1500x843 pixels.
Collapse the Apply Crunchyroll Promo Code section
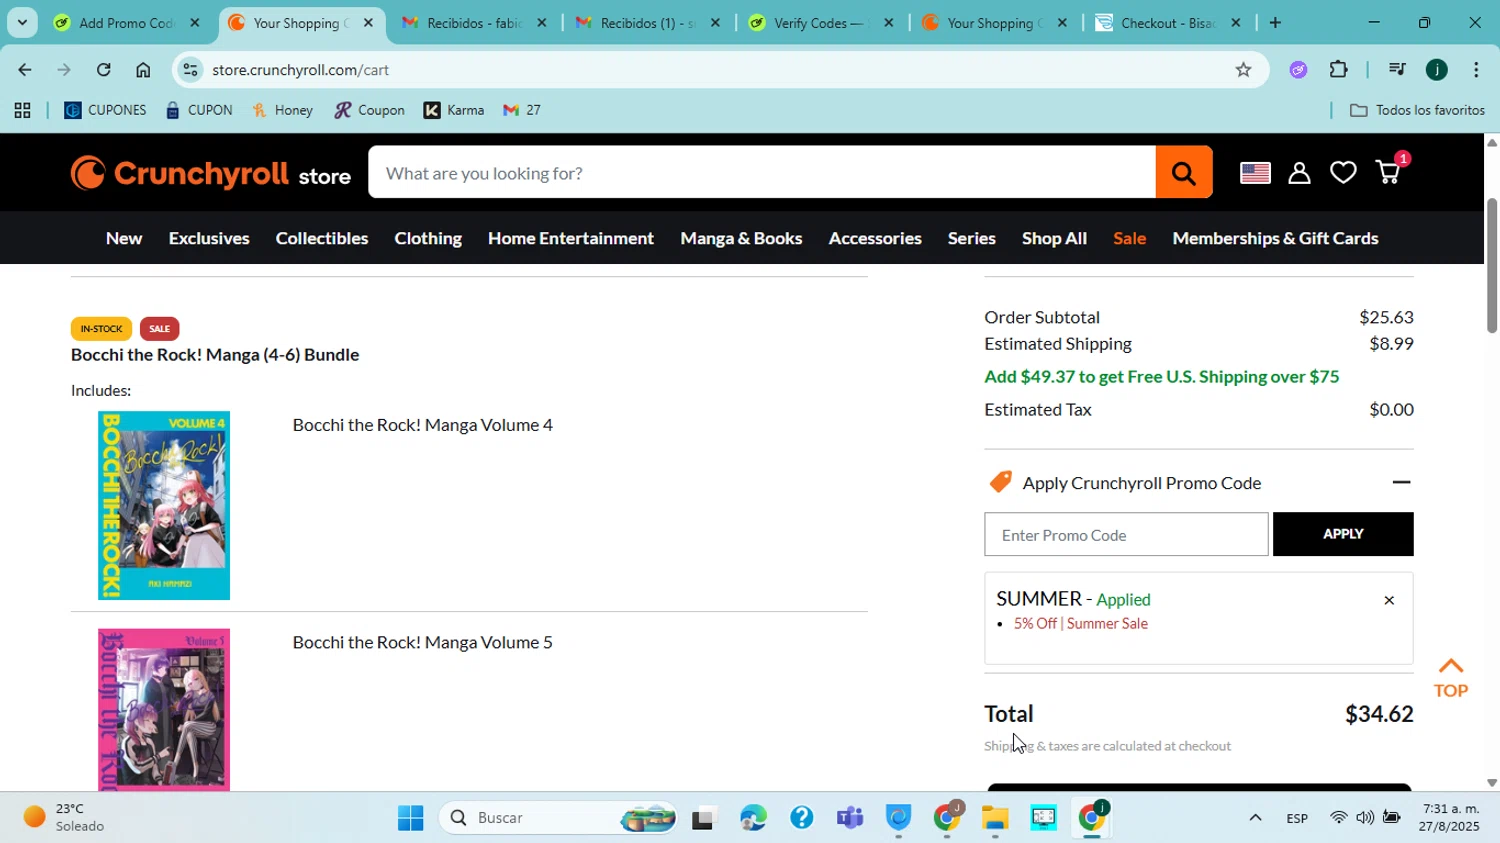(1401, 482)
